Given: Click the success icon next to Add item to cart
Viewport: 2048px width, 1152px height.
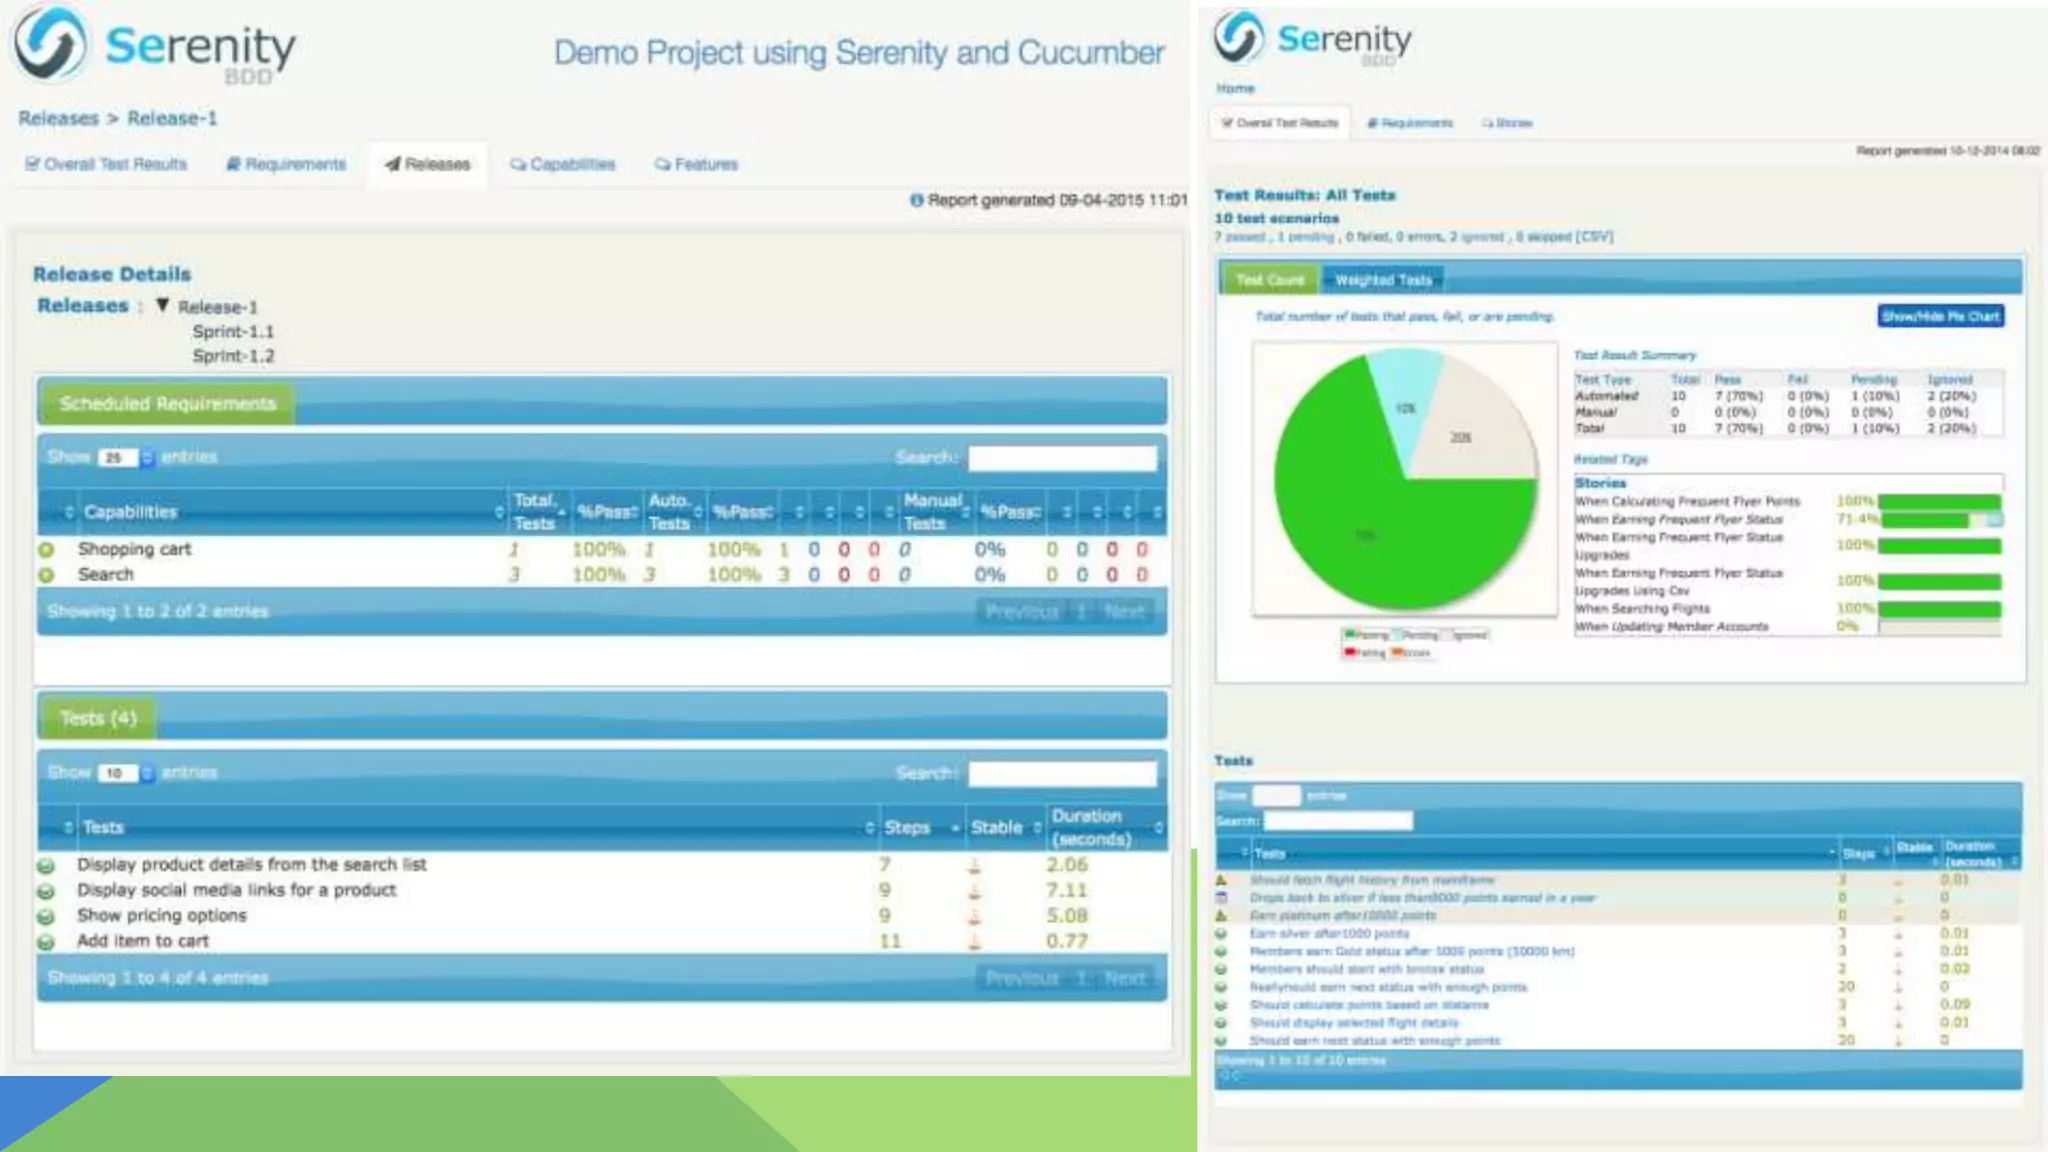Looking at the screenshot, I should (46, 942).
